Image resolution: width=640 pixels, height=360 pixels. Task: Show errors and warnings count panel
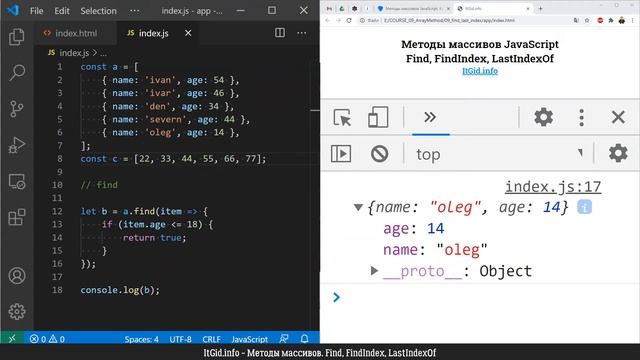(47, 339)
